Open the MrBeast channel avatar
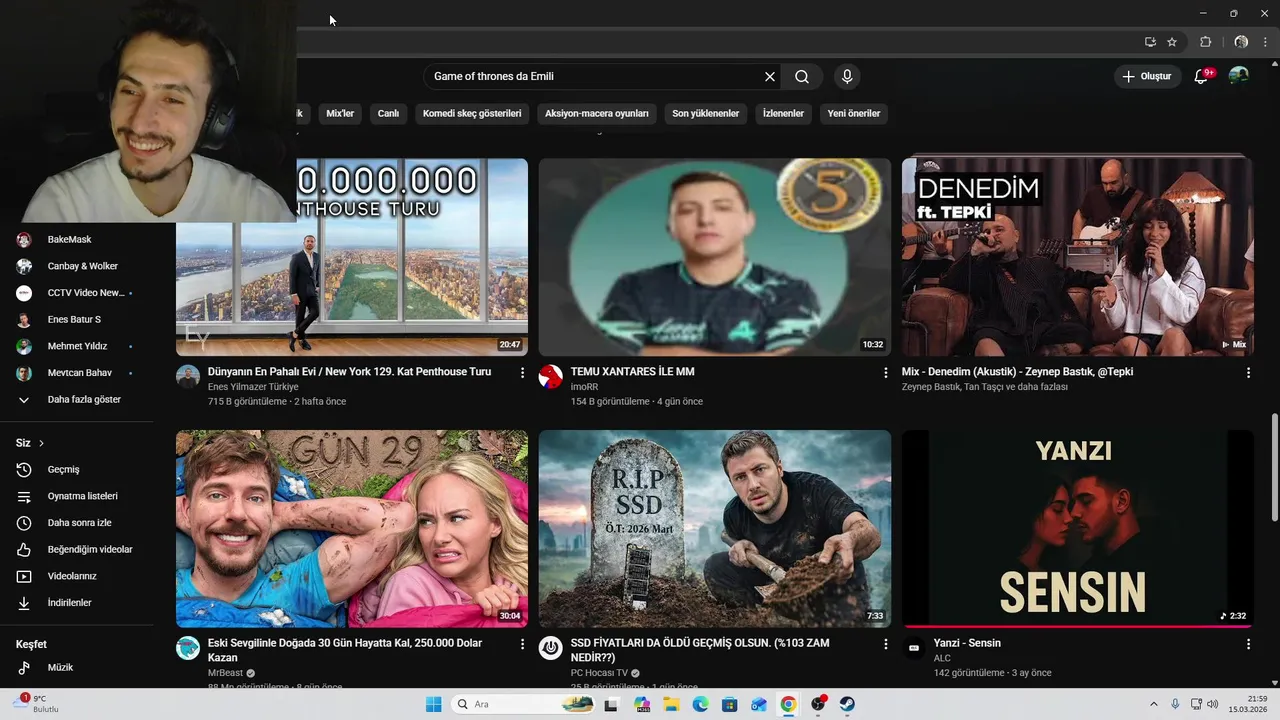 point(188,648)
